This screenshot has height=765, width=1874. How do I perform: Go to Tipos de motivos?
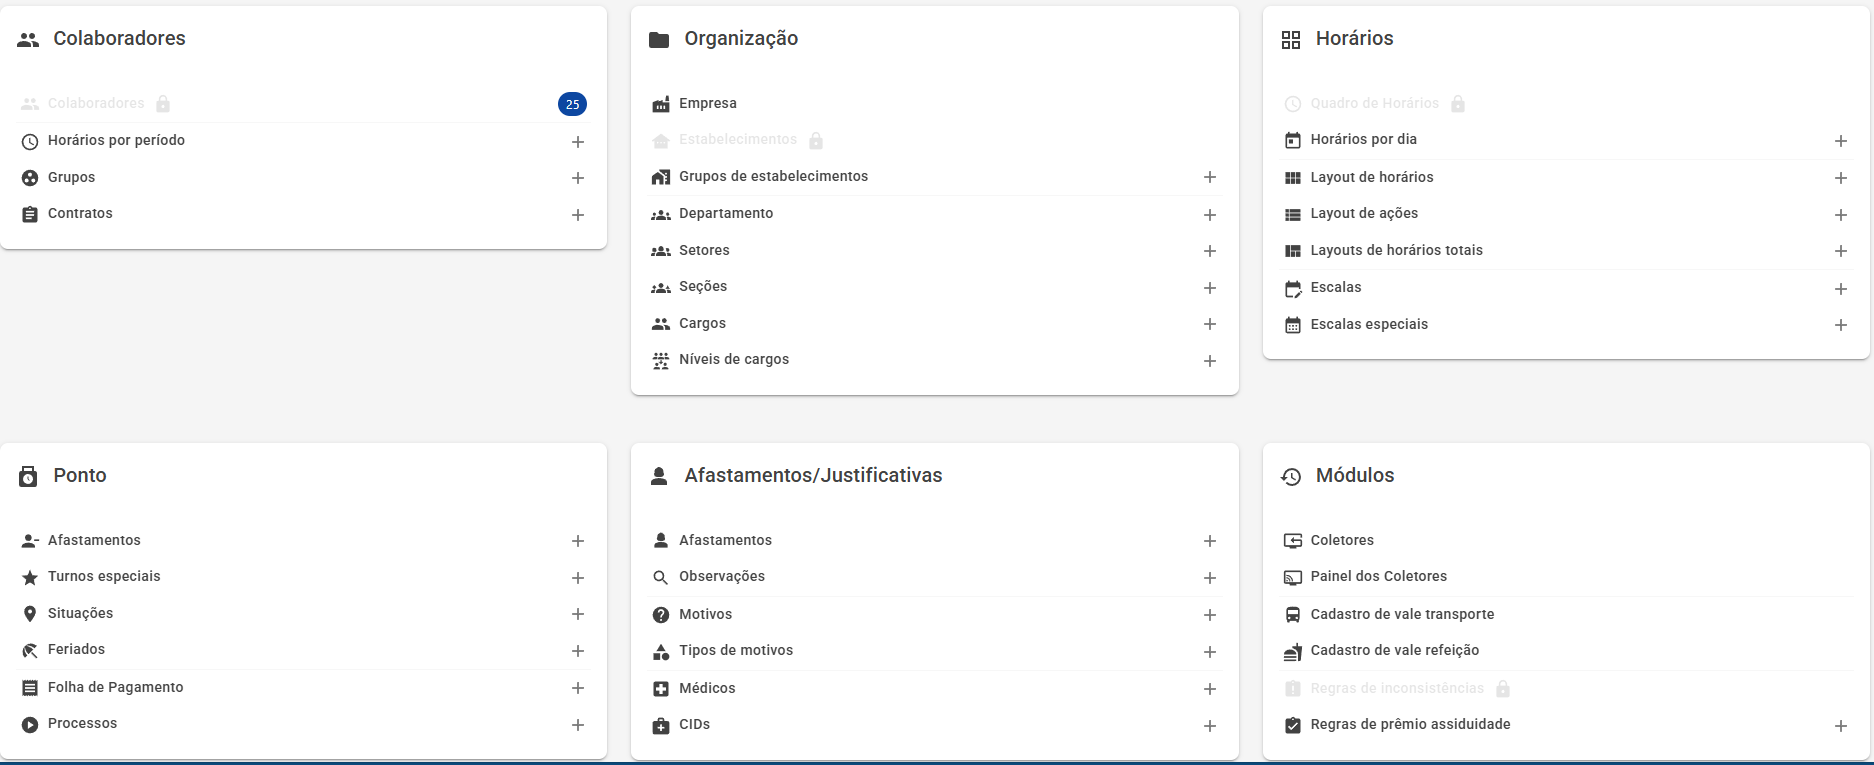(736, 650)
